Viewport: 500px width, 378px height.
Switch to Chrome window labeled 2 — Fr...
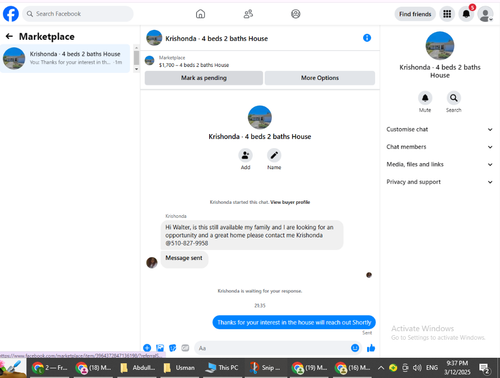coord(50,368)
